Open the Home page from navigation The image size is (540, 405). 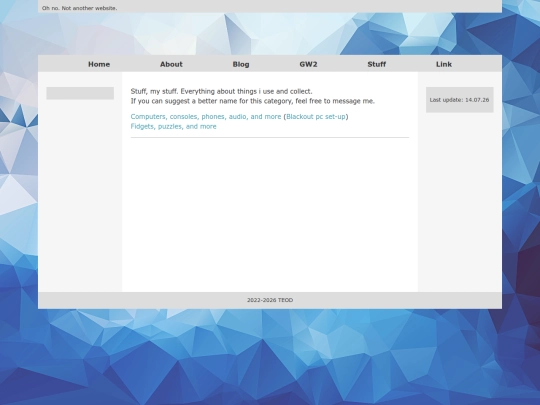pos(99,64)
